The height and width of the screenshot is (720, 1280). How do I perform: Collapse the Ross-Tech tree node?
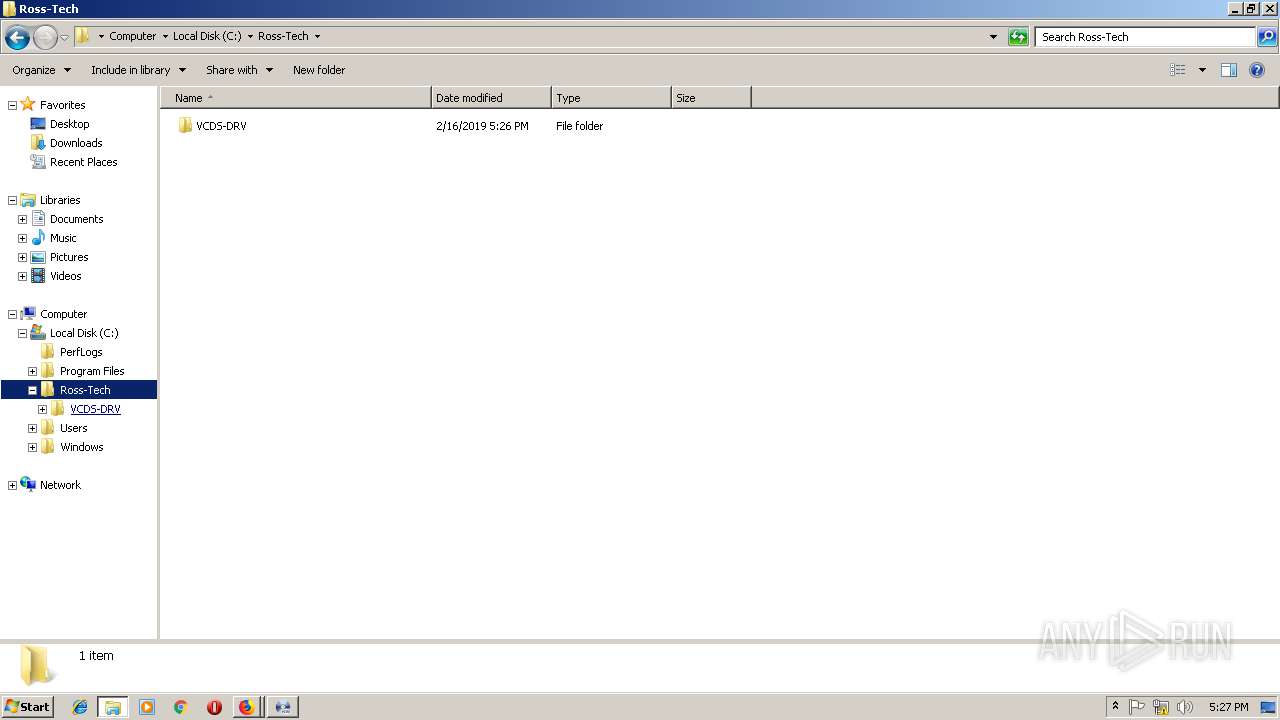pyautogui.click(x=32, y=390)
